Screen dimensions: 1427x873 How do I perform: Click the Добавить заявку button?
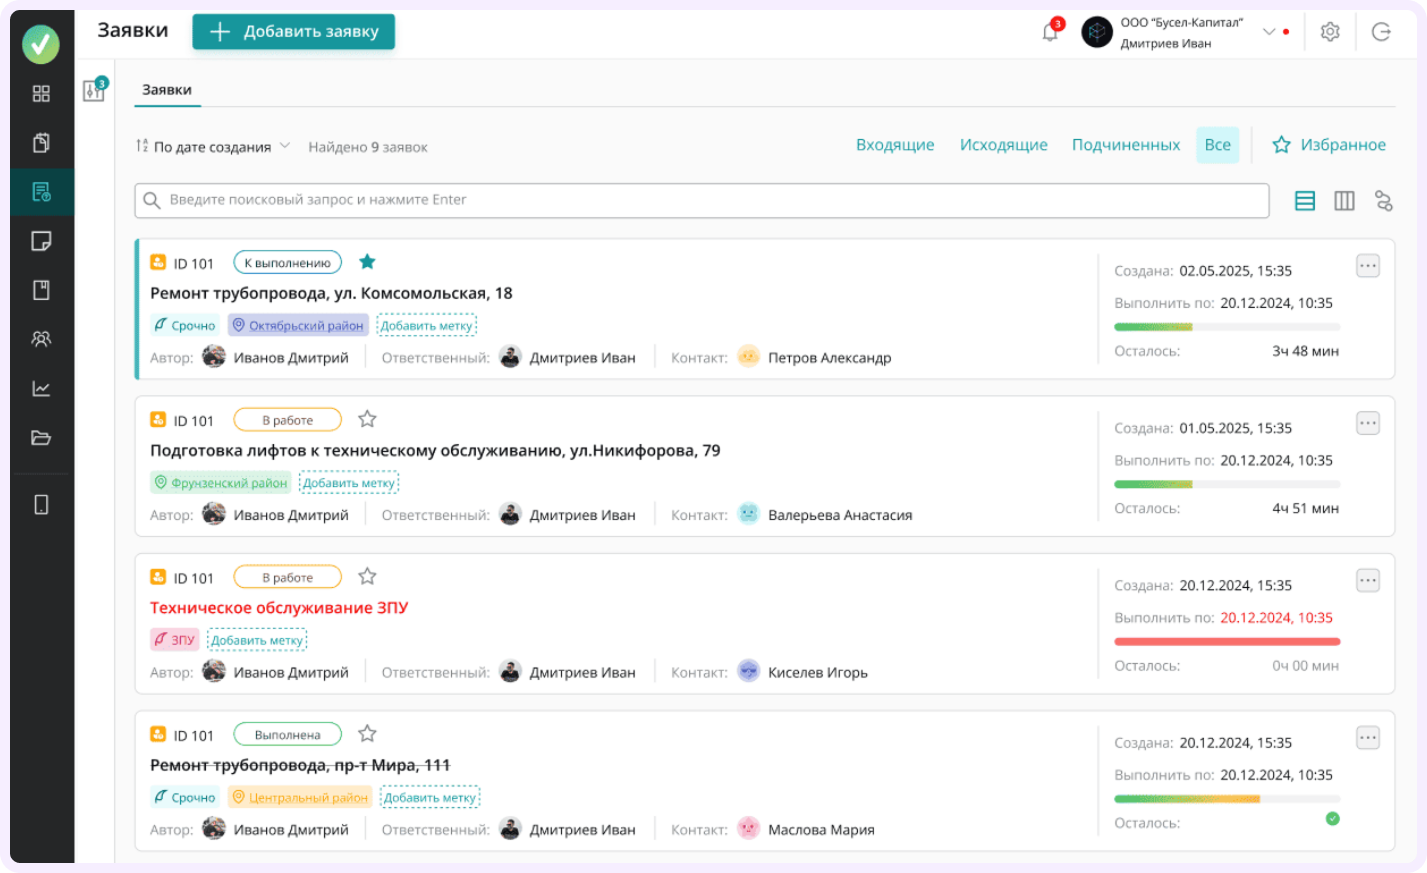tap(294, 32)
